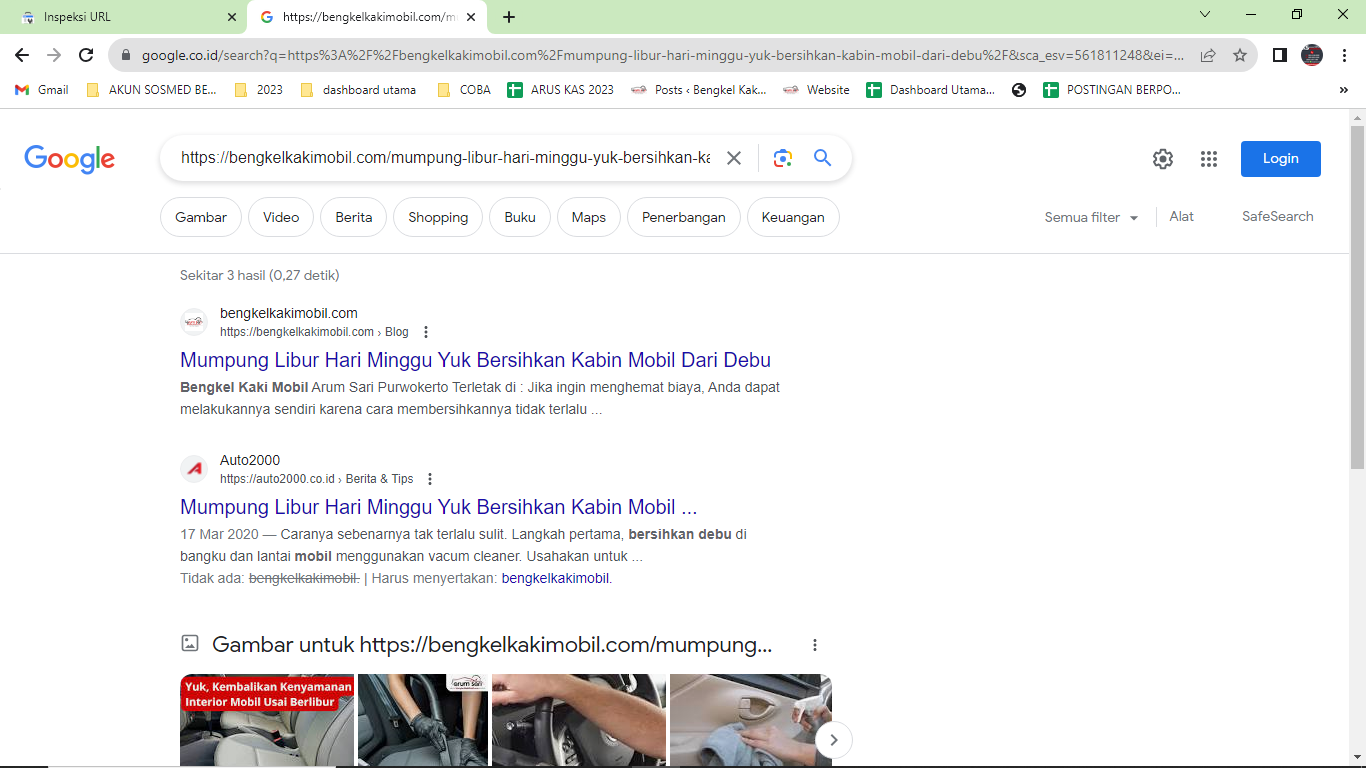The width and height of the screenshot is (1366, 768).
Task: Click the page vertical scrollbar
Action: (1357, 297)
